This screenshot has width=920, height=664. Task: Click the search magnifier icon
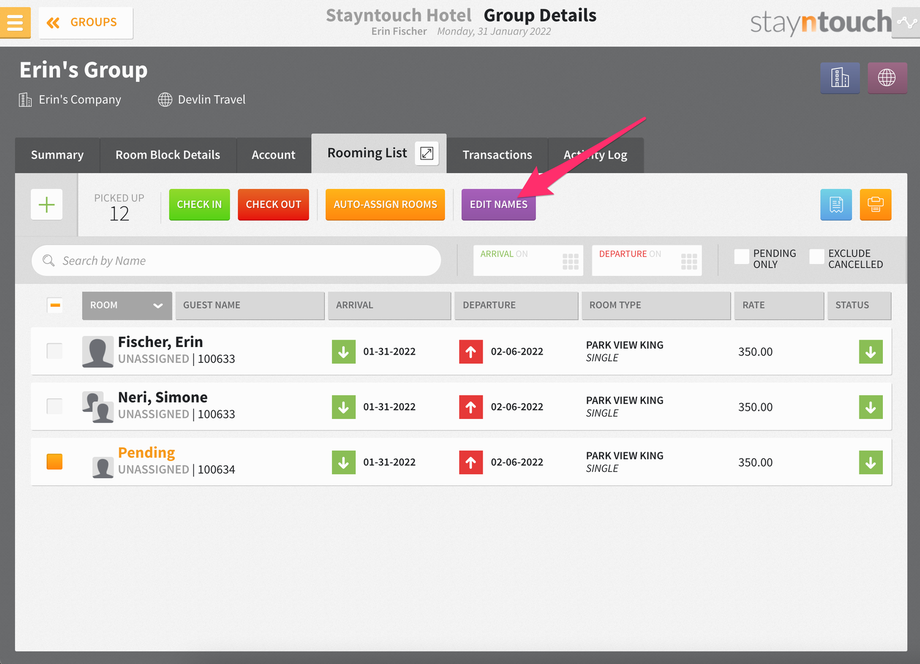click(x=49, y=260)
